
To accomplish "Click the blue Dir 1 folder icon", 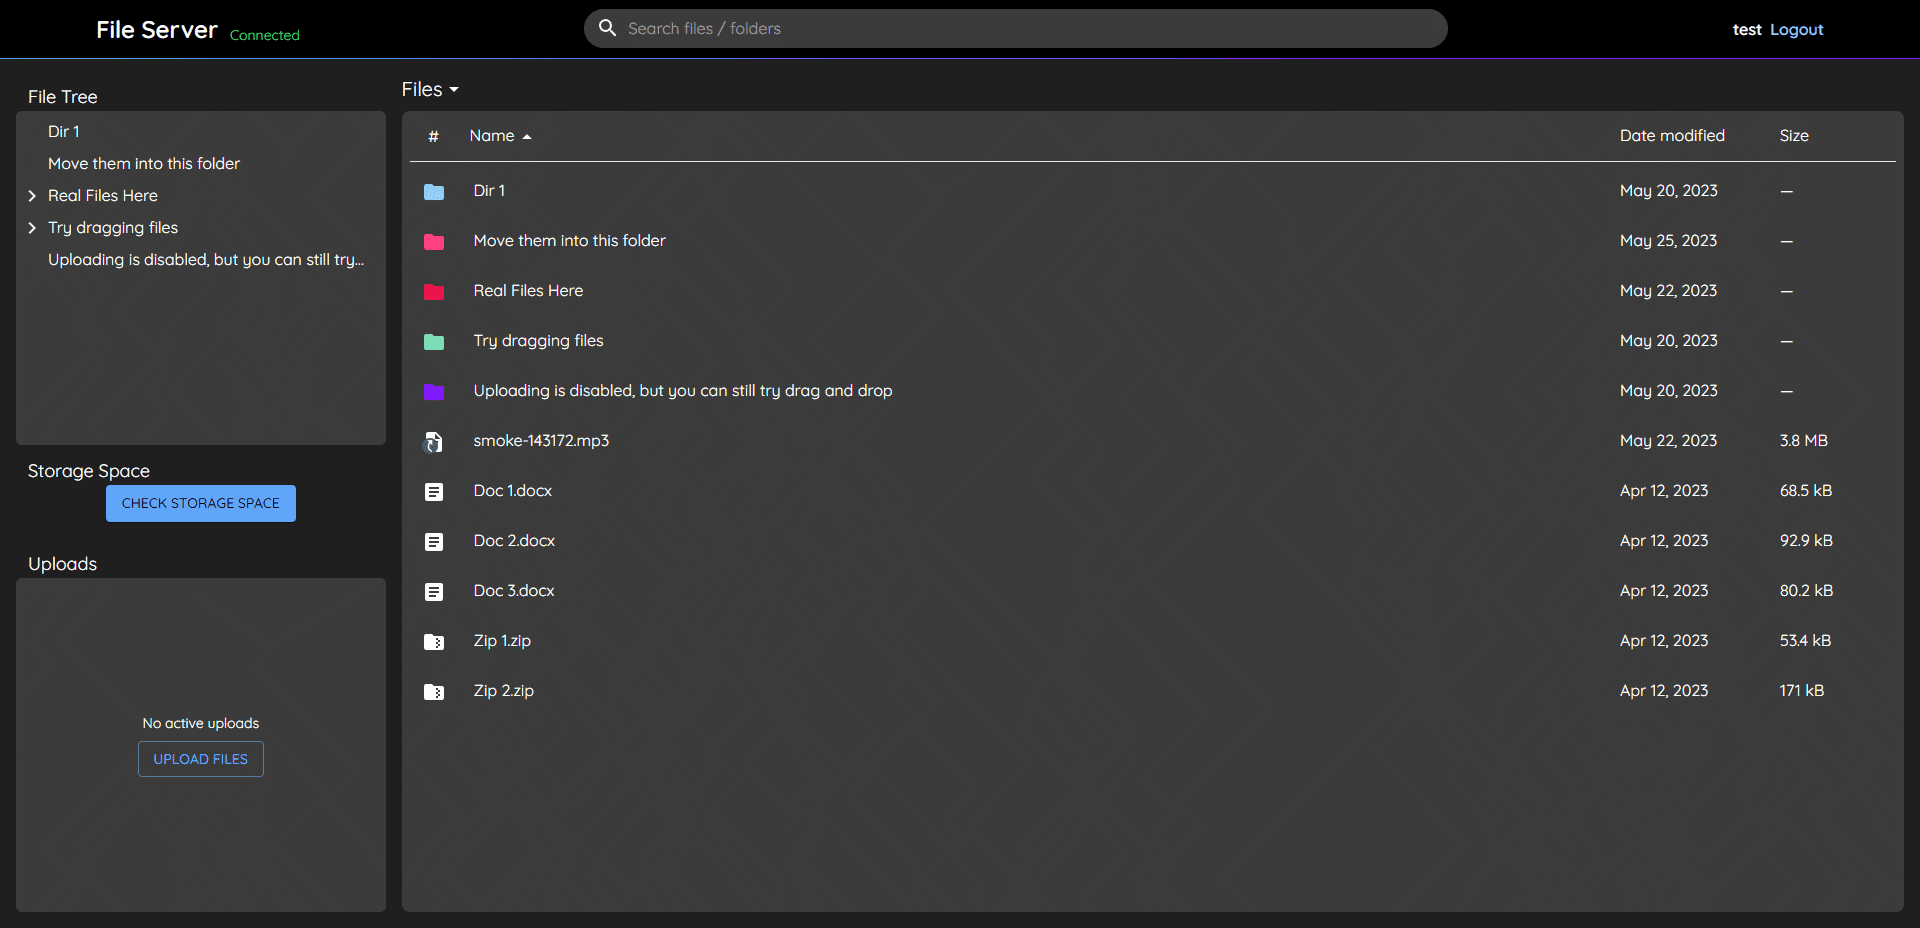I will point(434,192).
